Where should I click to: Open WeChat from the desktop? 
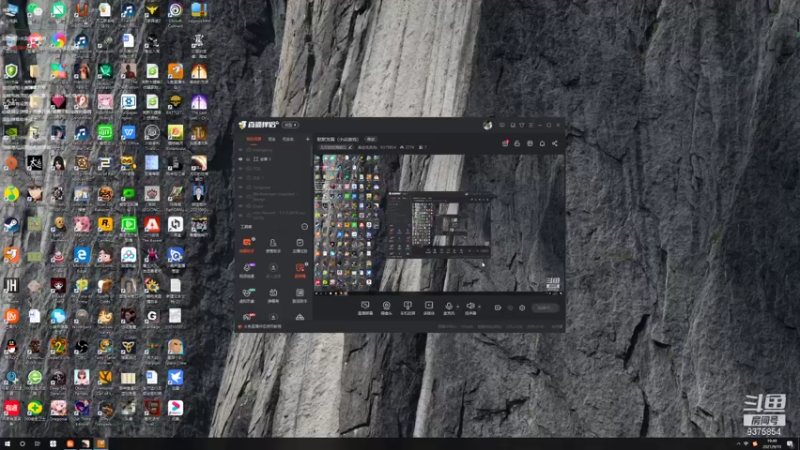point(34,9)
